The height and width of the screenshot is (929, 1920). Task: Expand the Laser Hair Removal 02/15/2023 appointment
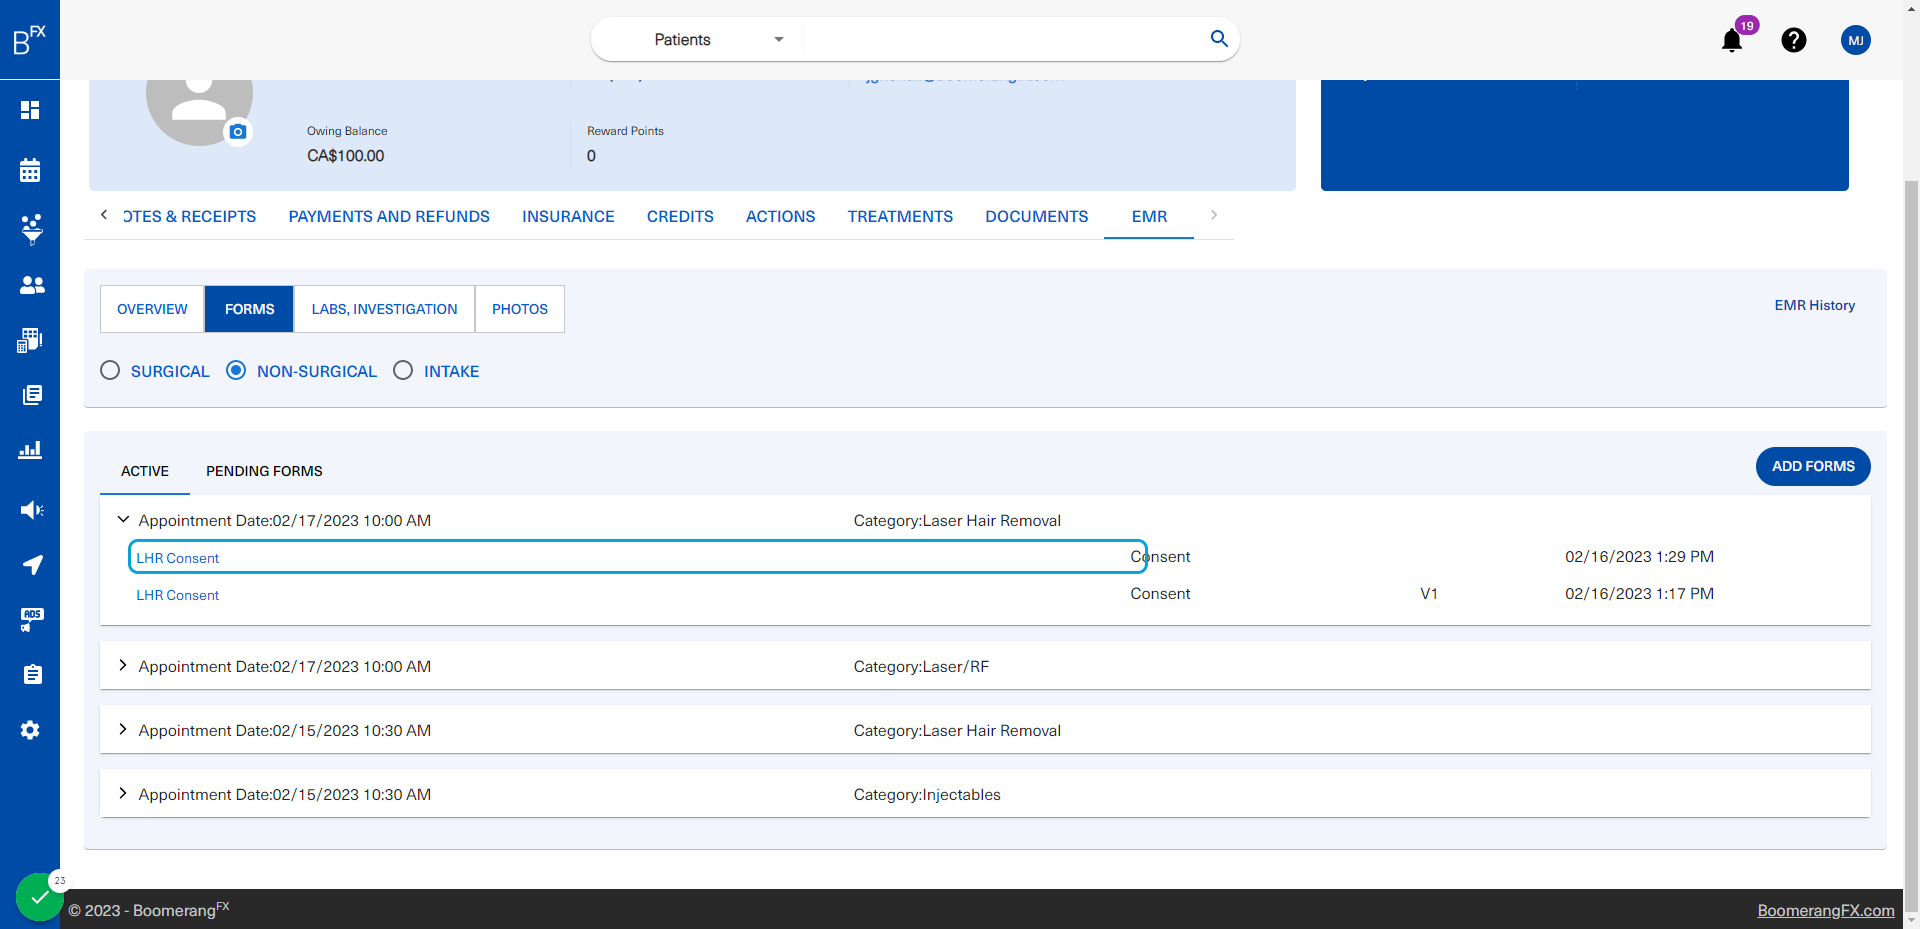[124, 730]
